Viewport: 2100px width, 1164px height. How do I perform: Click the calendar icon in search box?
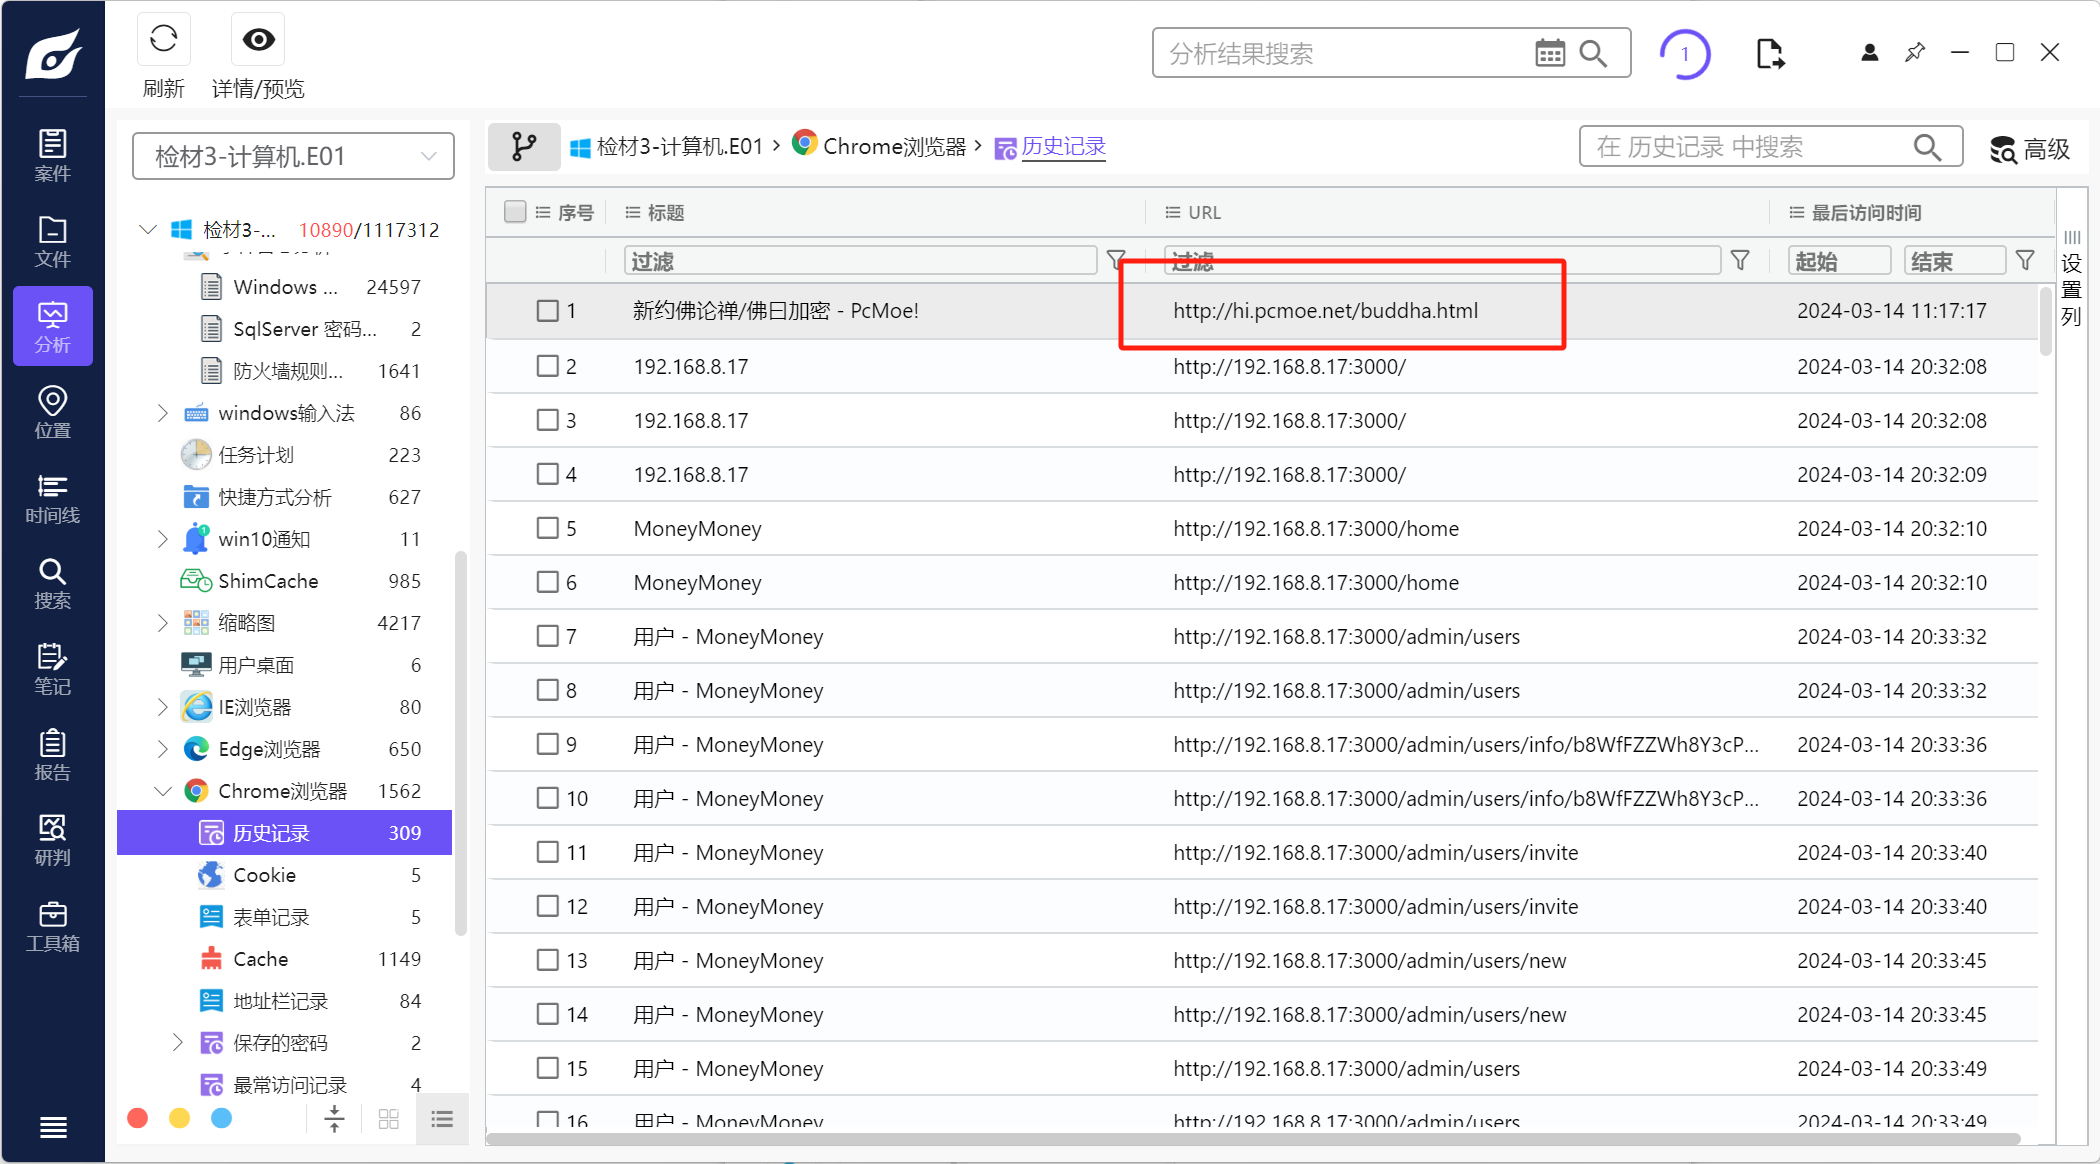[1549, 53]
